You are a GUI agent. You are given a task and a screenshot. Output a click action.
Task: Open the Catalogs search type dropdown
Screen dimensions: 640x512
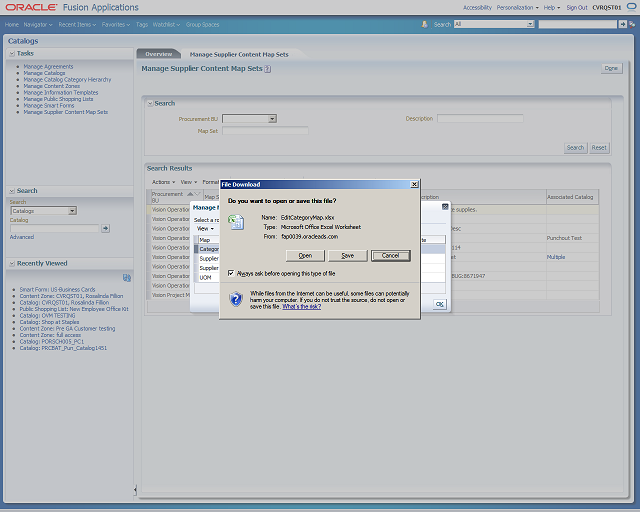tap(72, 211)
